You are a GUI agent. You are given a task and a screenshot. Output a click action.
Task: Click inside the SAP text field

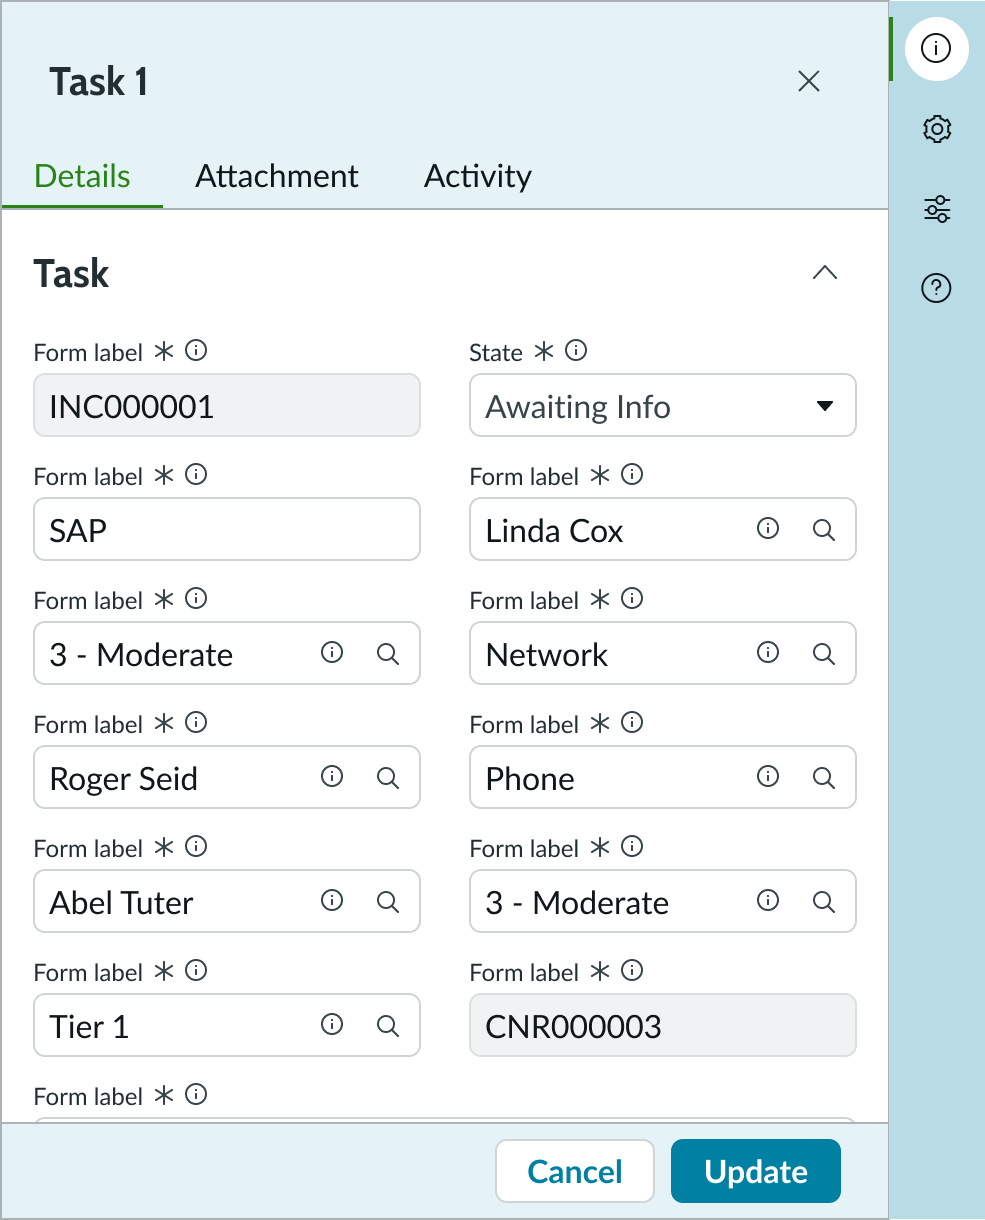tap(226, 529)
